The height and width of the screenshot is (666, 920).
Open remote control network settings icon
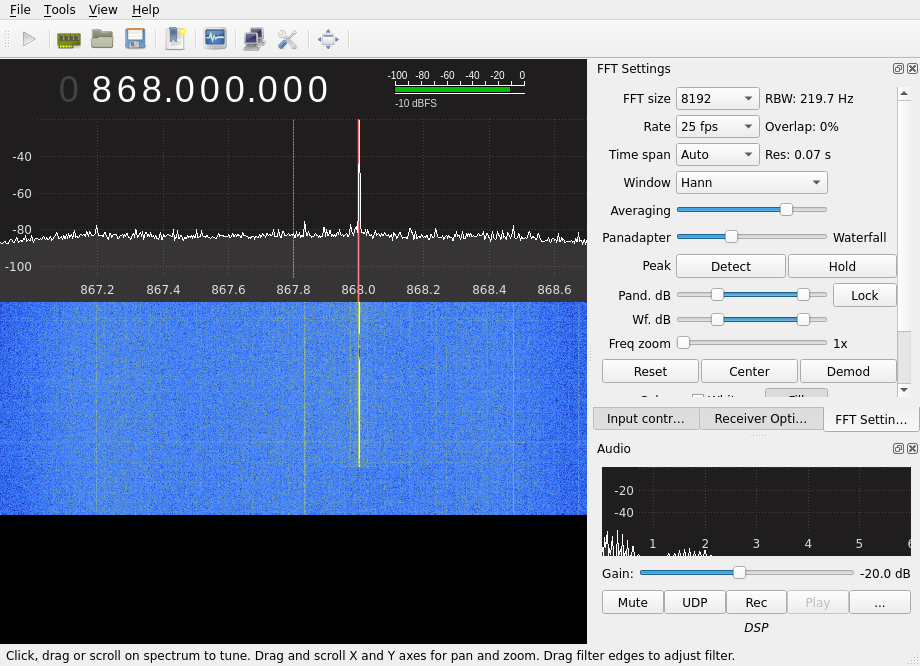[254, 39]
